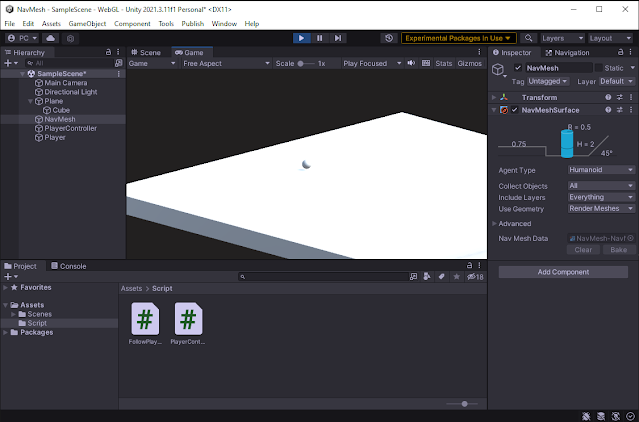Open the GameObject menu
The height and width of the screenshot is (422, 639).
pyautogui.click(x=86, y=23)
